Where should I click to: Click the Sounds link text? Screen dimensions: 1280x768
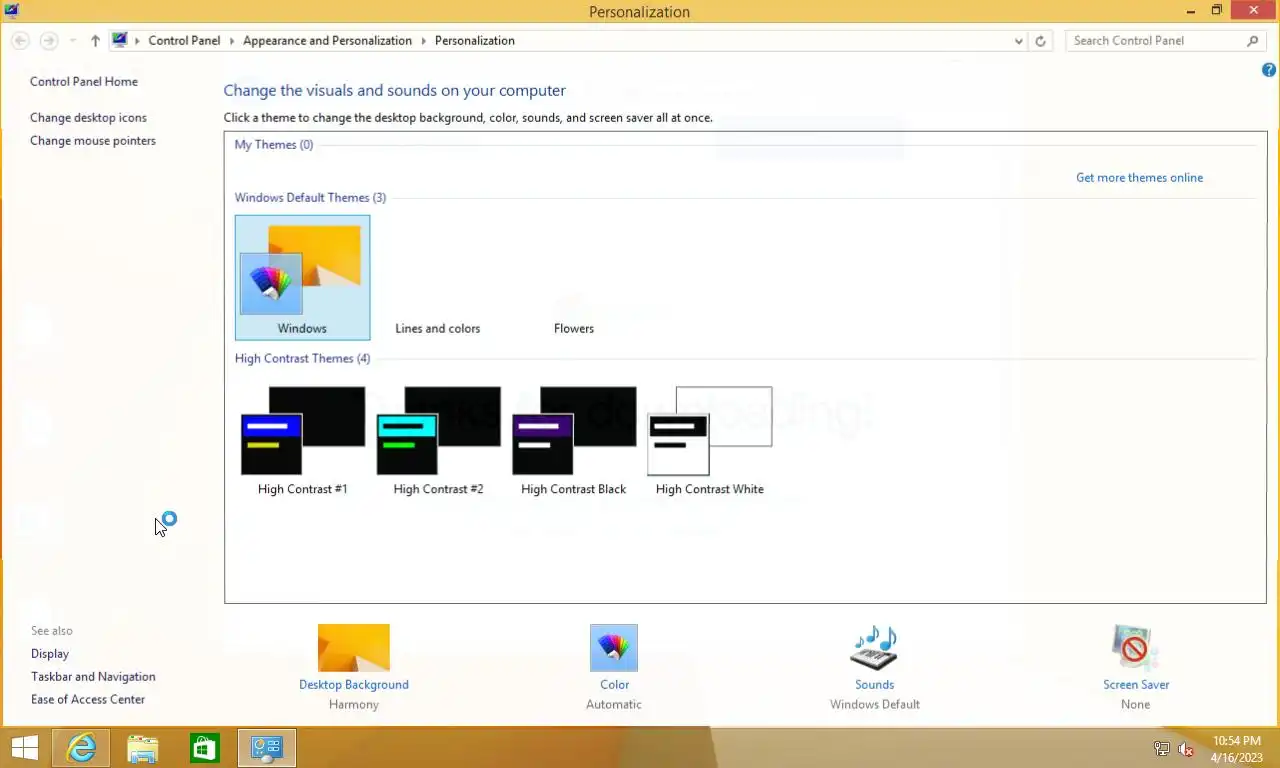pos(874,685)
